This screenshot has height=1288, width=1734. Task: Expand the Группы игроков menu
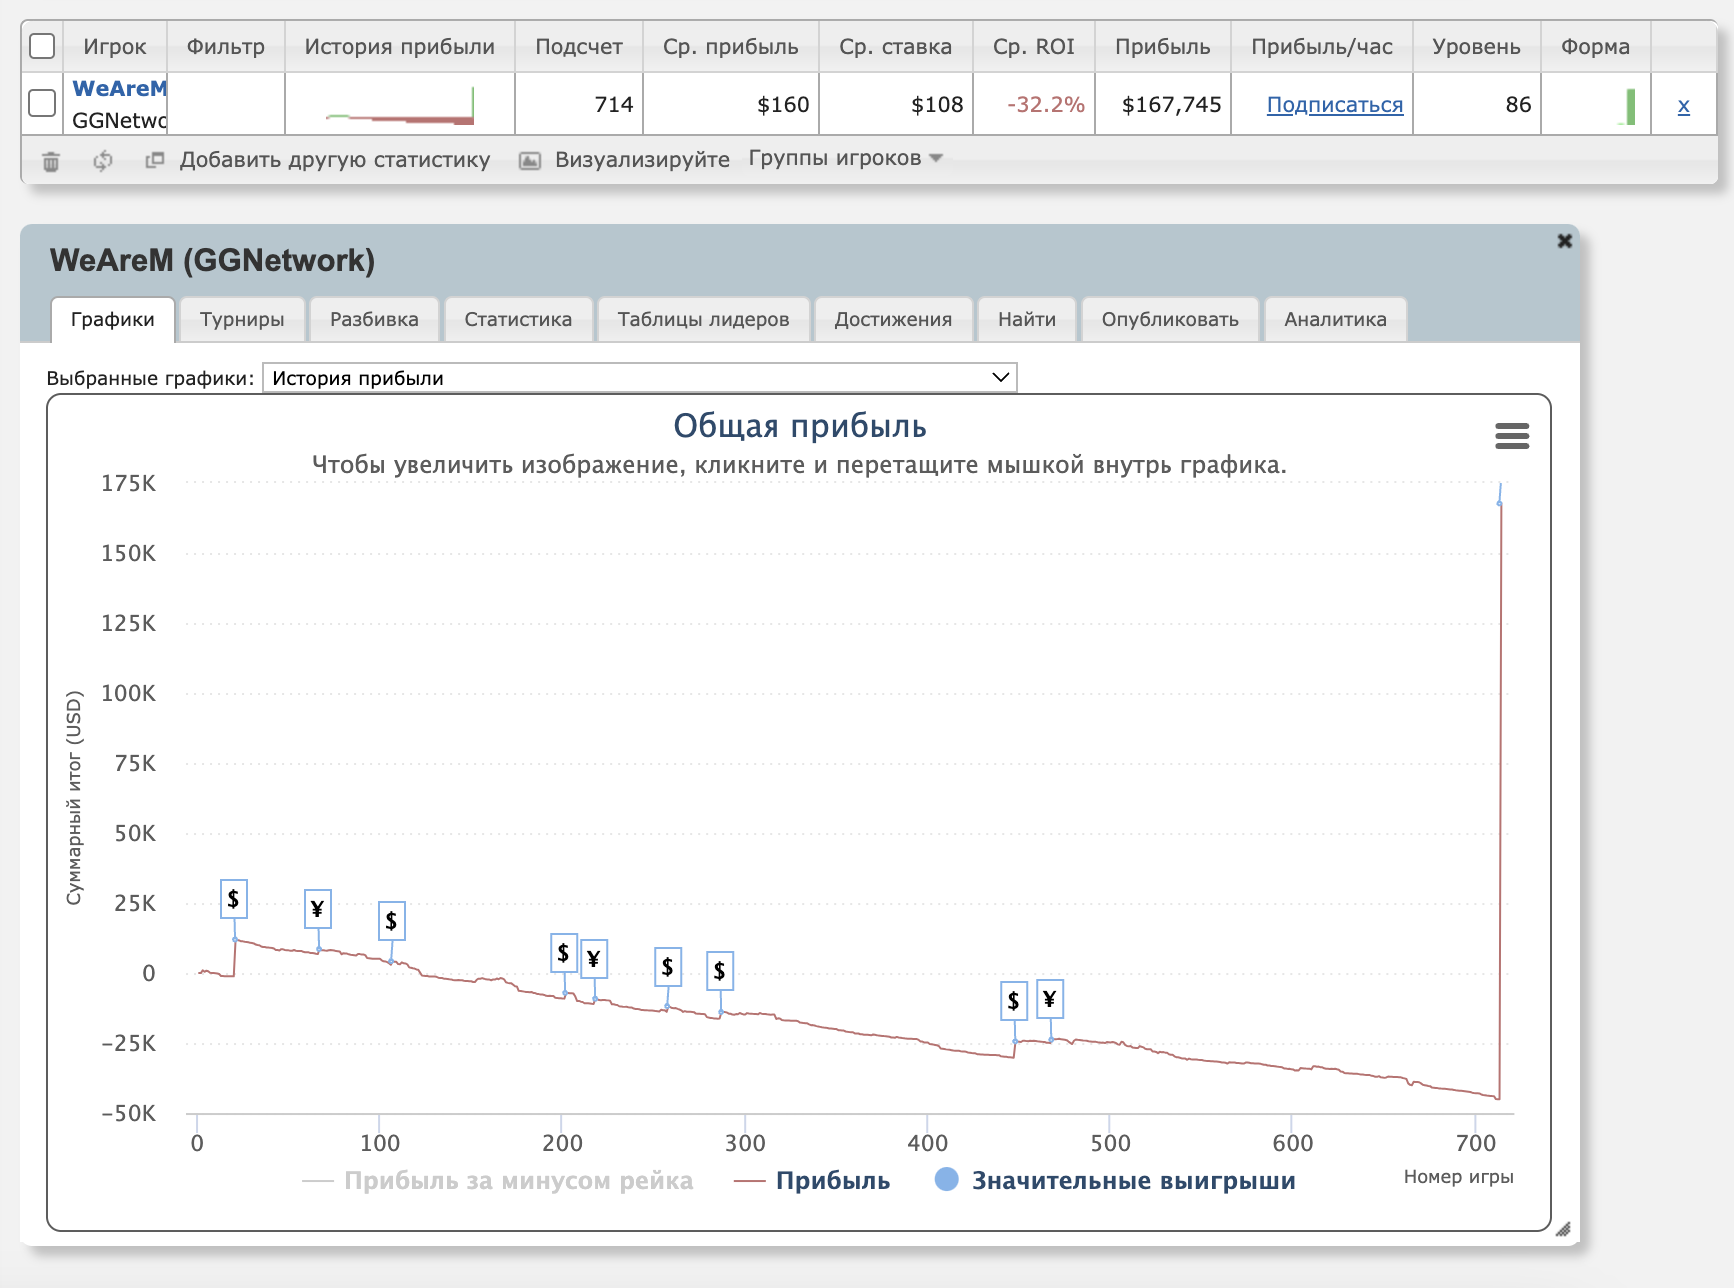[845, 159]
